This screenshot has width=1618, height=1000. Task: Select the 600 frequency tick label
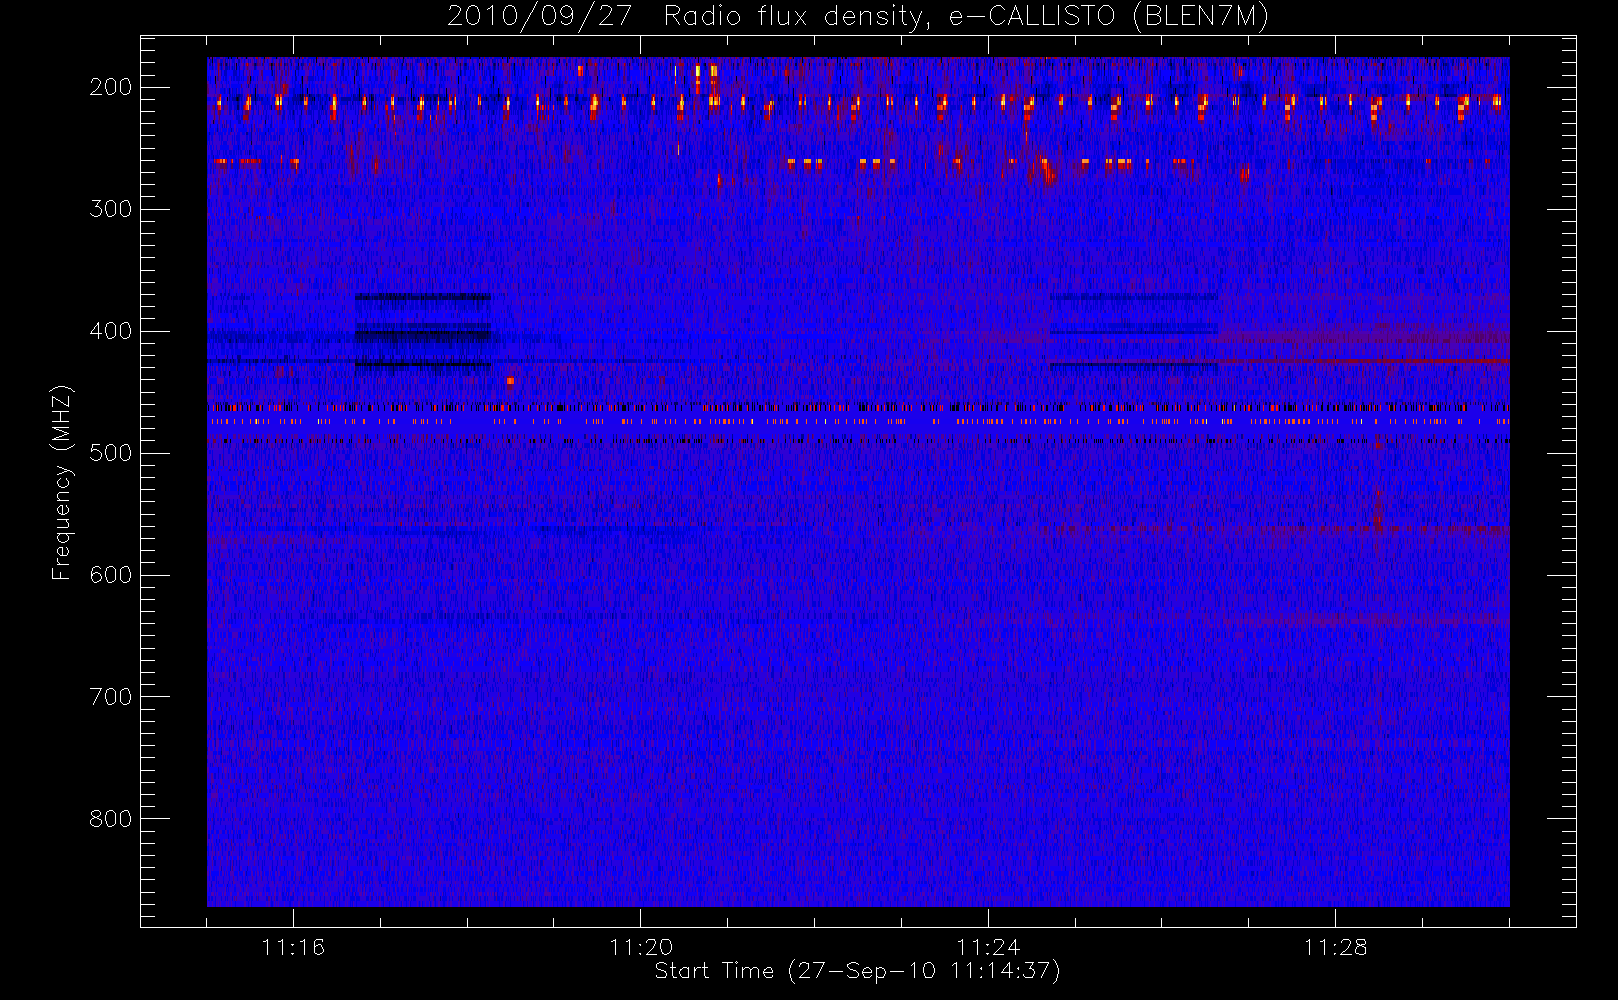point(111,575)
